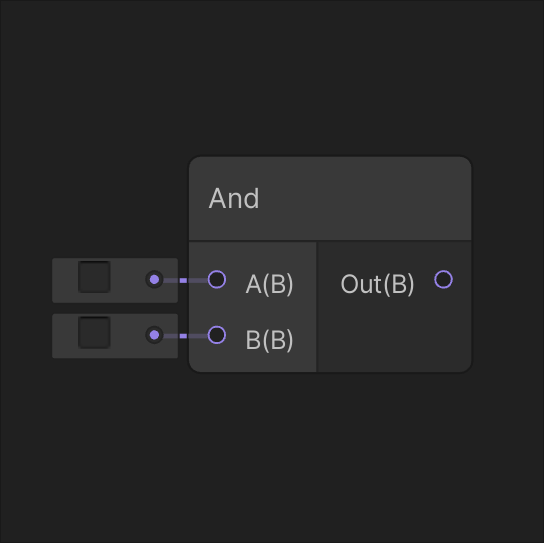
Task: Click the Out(B) output port circle
Action: pyautogui.click(x=443, y=279)
